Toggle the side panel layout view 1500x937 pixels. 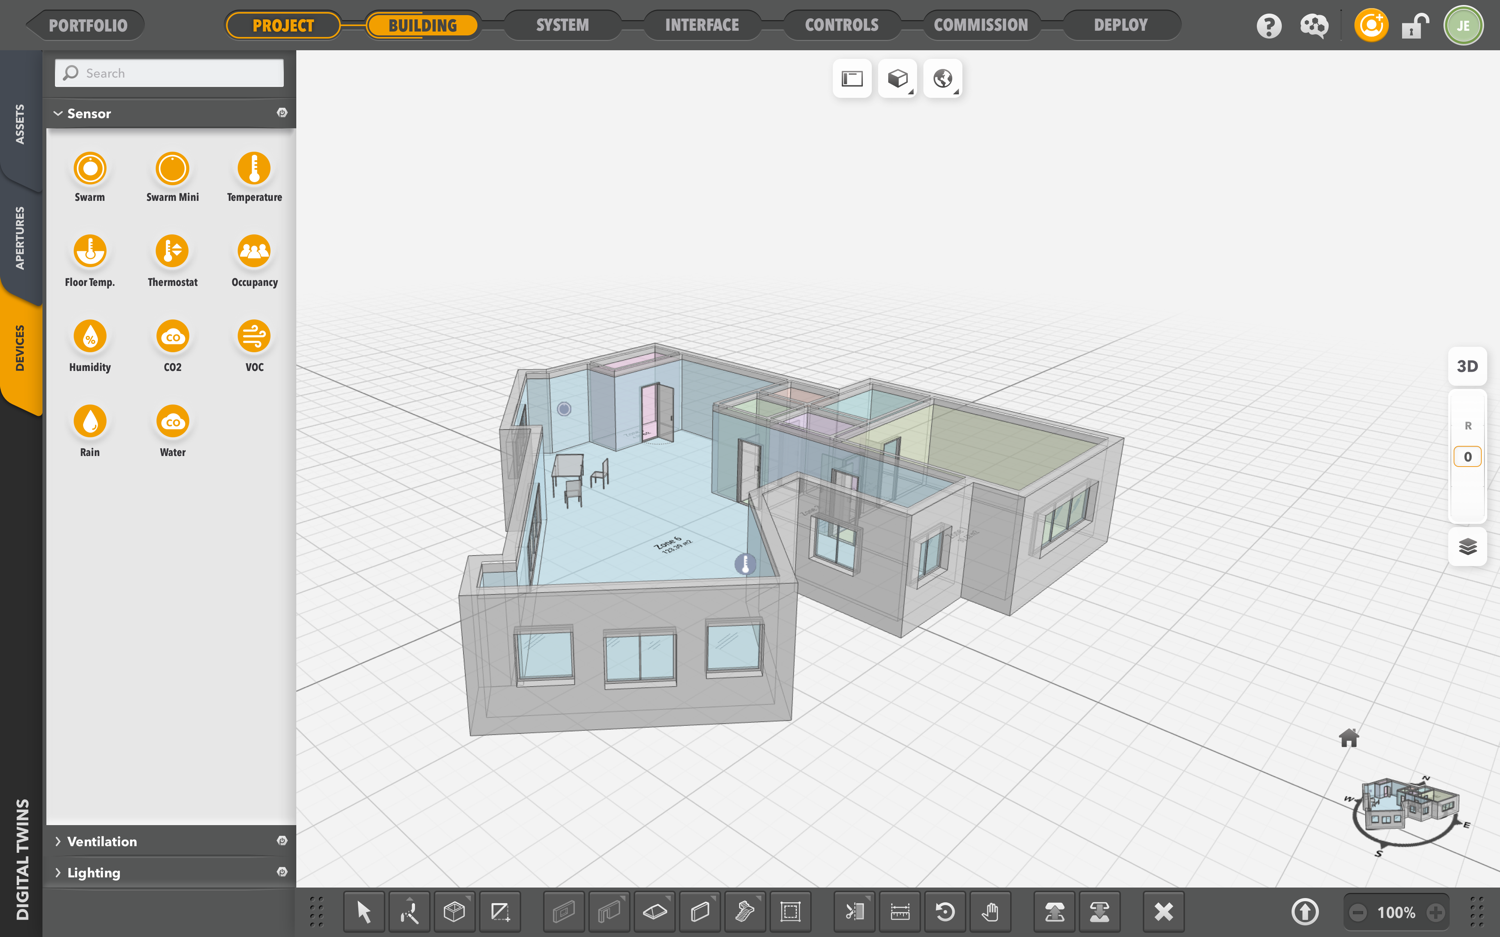click(x=852, y=79)
